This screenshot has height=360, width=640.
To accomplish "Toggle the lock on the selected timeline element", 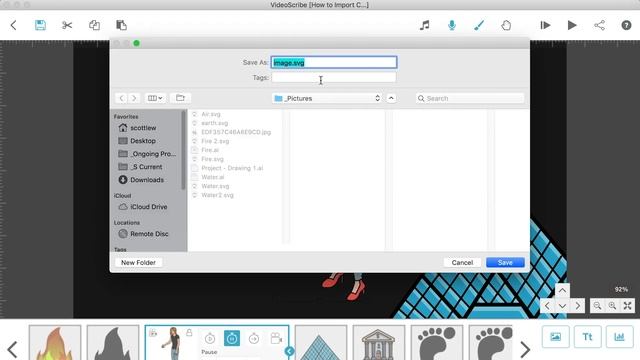I will 189,333.
